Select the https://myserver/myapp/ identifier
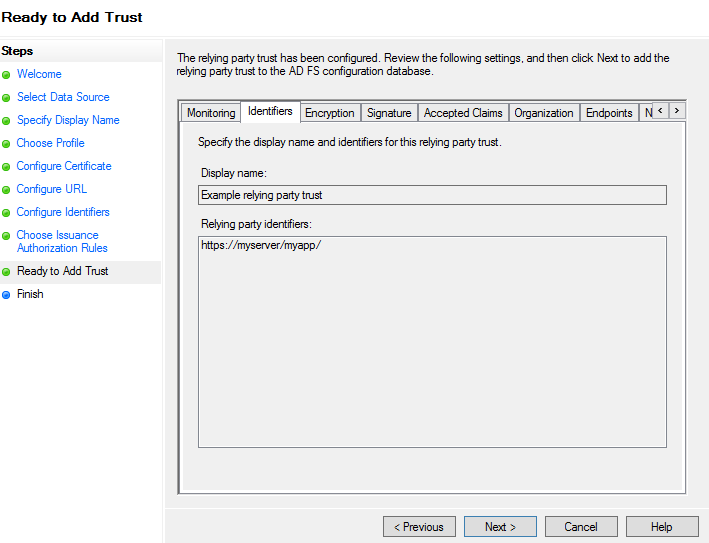This screenshot has width=709, height=543. click(261, 245)
